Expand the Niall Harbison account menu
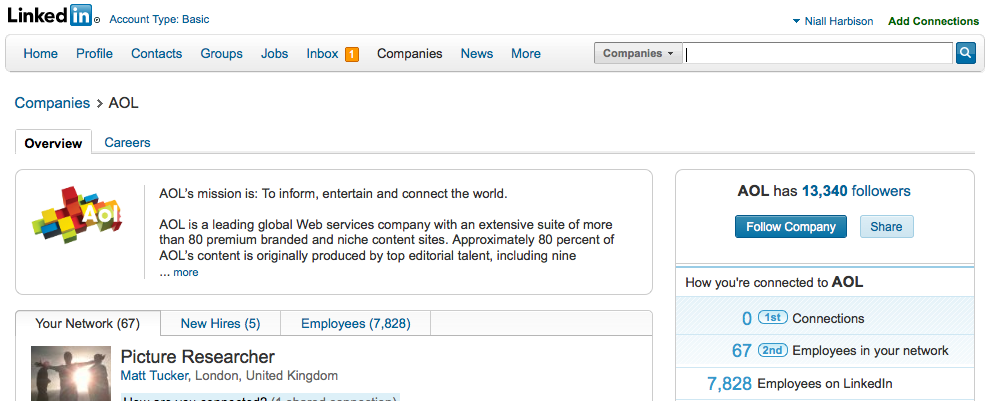 click(x=833, y=21)
